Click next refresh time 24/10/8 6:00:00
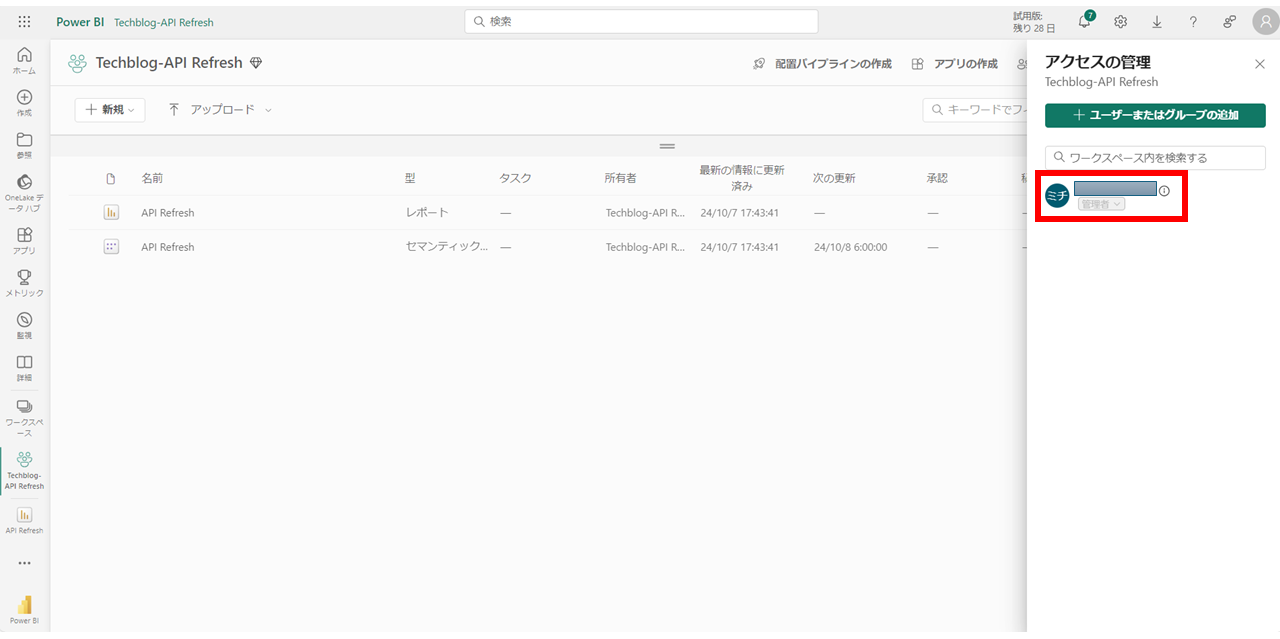This screenshot has height=639, width=1280. click(850, 247)
